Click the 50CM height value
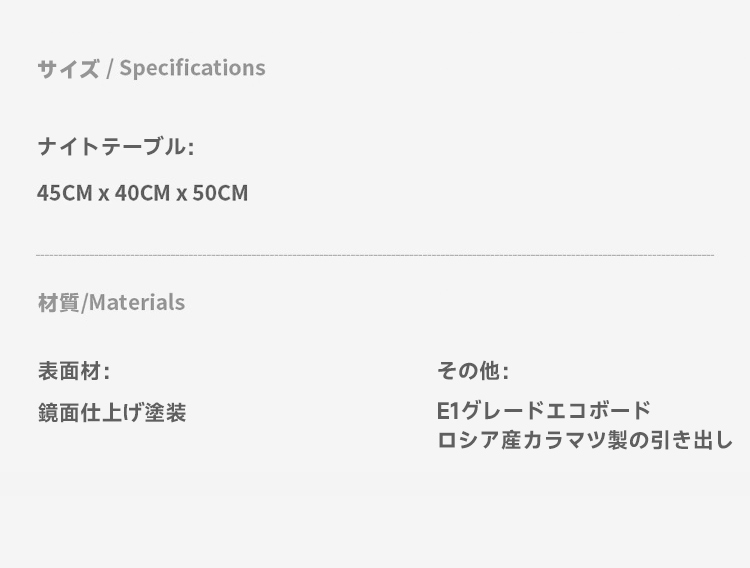 (x=220, y=193)
